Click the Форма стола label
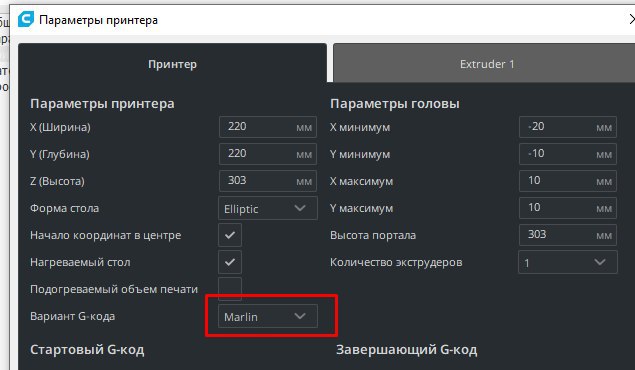This screenshot has width=635, height=370. (64, 208)
